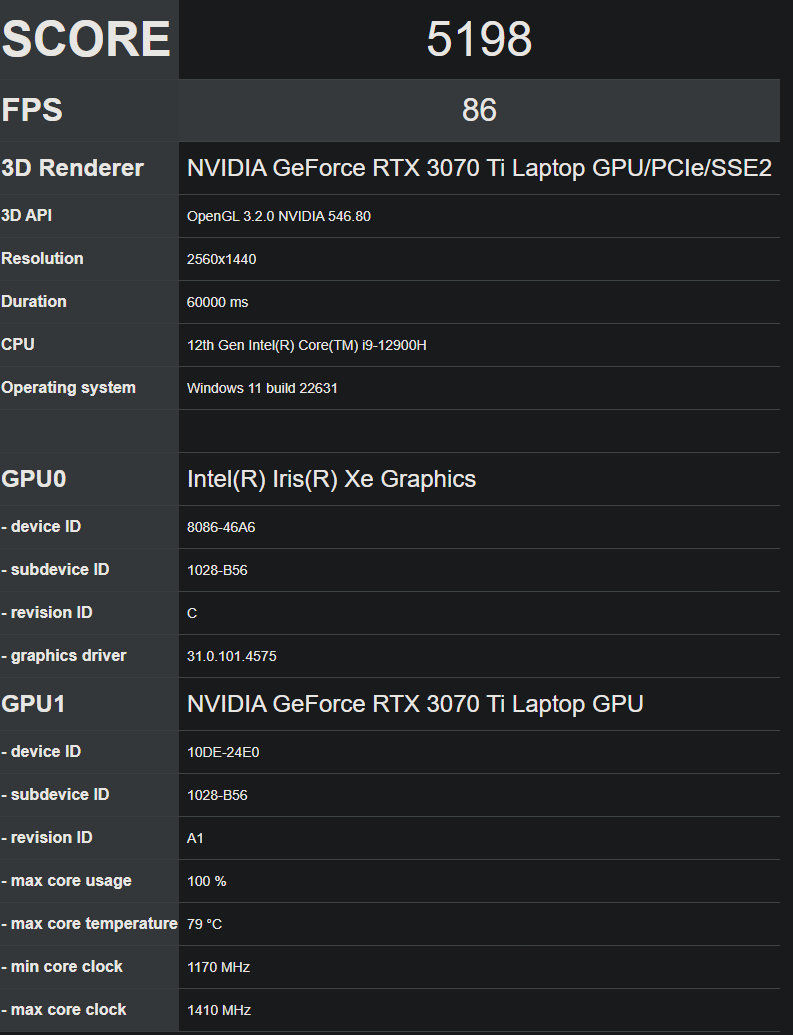Click the GPU1 RTX 3070 Ti Laptop heading
Image resolution: width=793 pixels, height=1035 pixels.
pyautogui.click(x=415, y=704)
